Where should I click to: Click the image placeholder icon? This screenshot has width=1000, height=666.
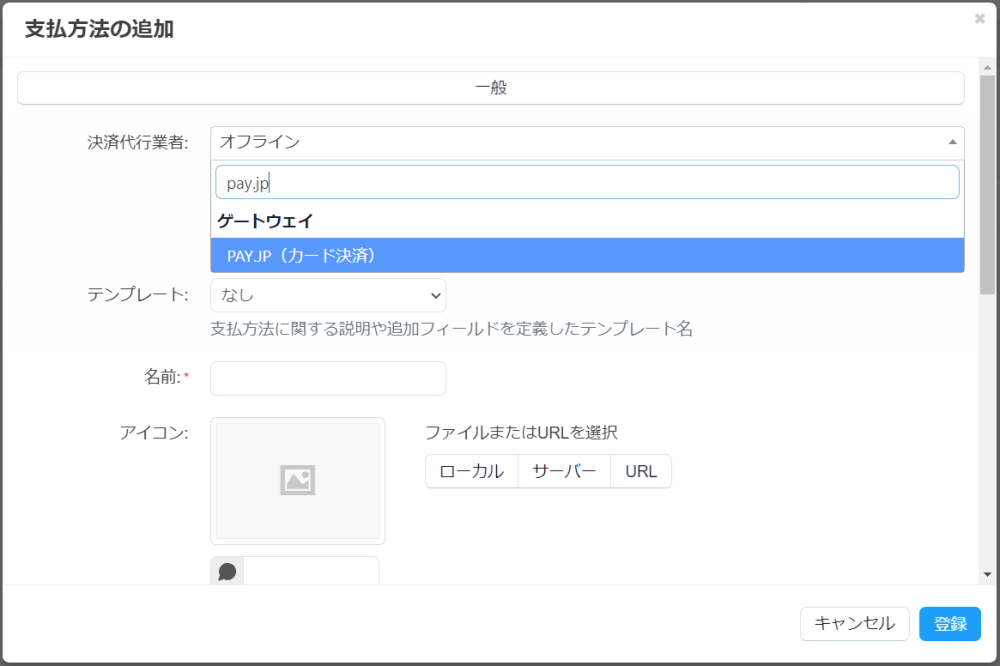297,481
